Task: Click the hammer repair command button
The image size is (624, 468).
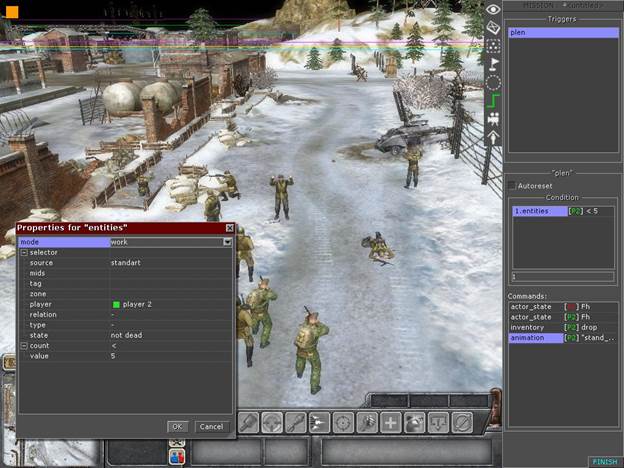Action: [x=249, y=423]
